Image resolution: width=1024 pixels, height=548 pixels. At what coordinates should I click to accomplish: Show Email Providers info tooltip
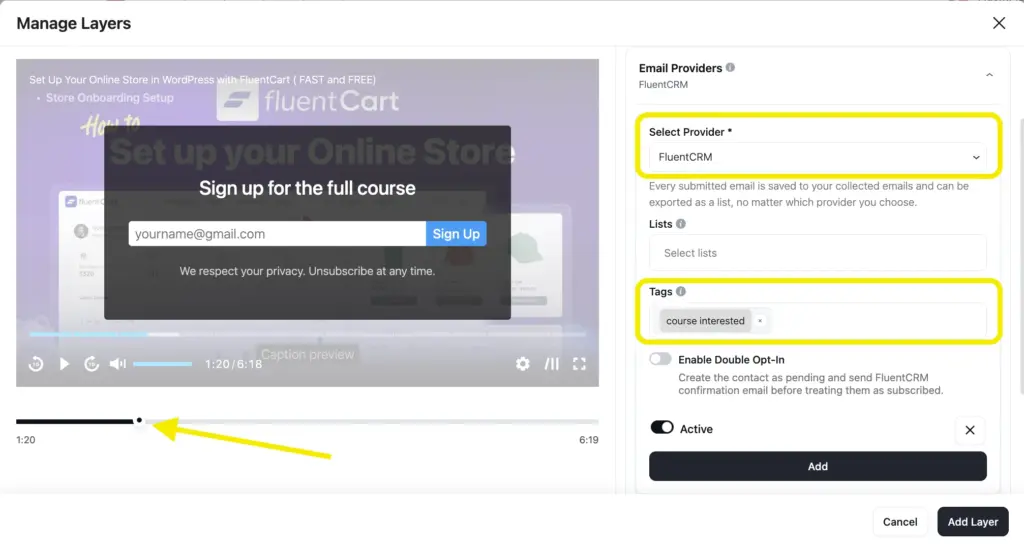point(730,67)
